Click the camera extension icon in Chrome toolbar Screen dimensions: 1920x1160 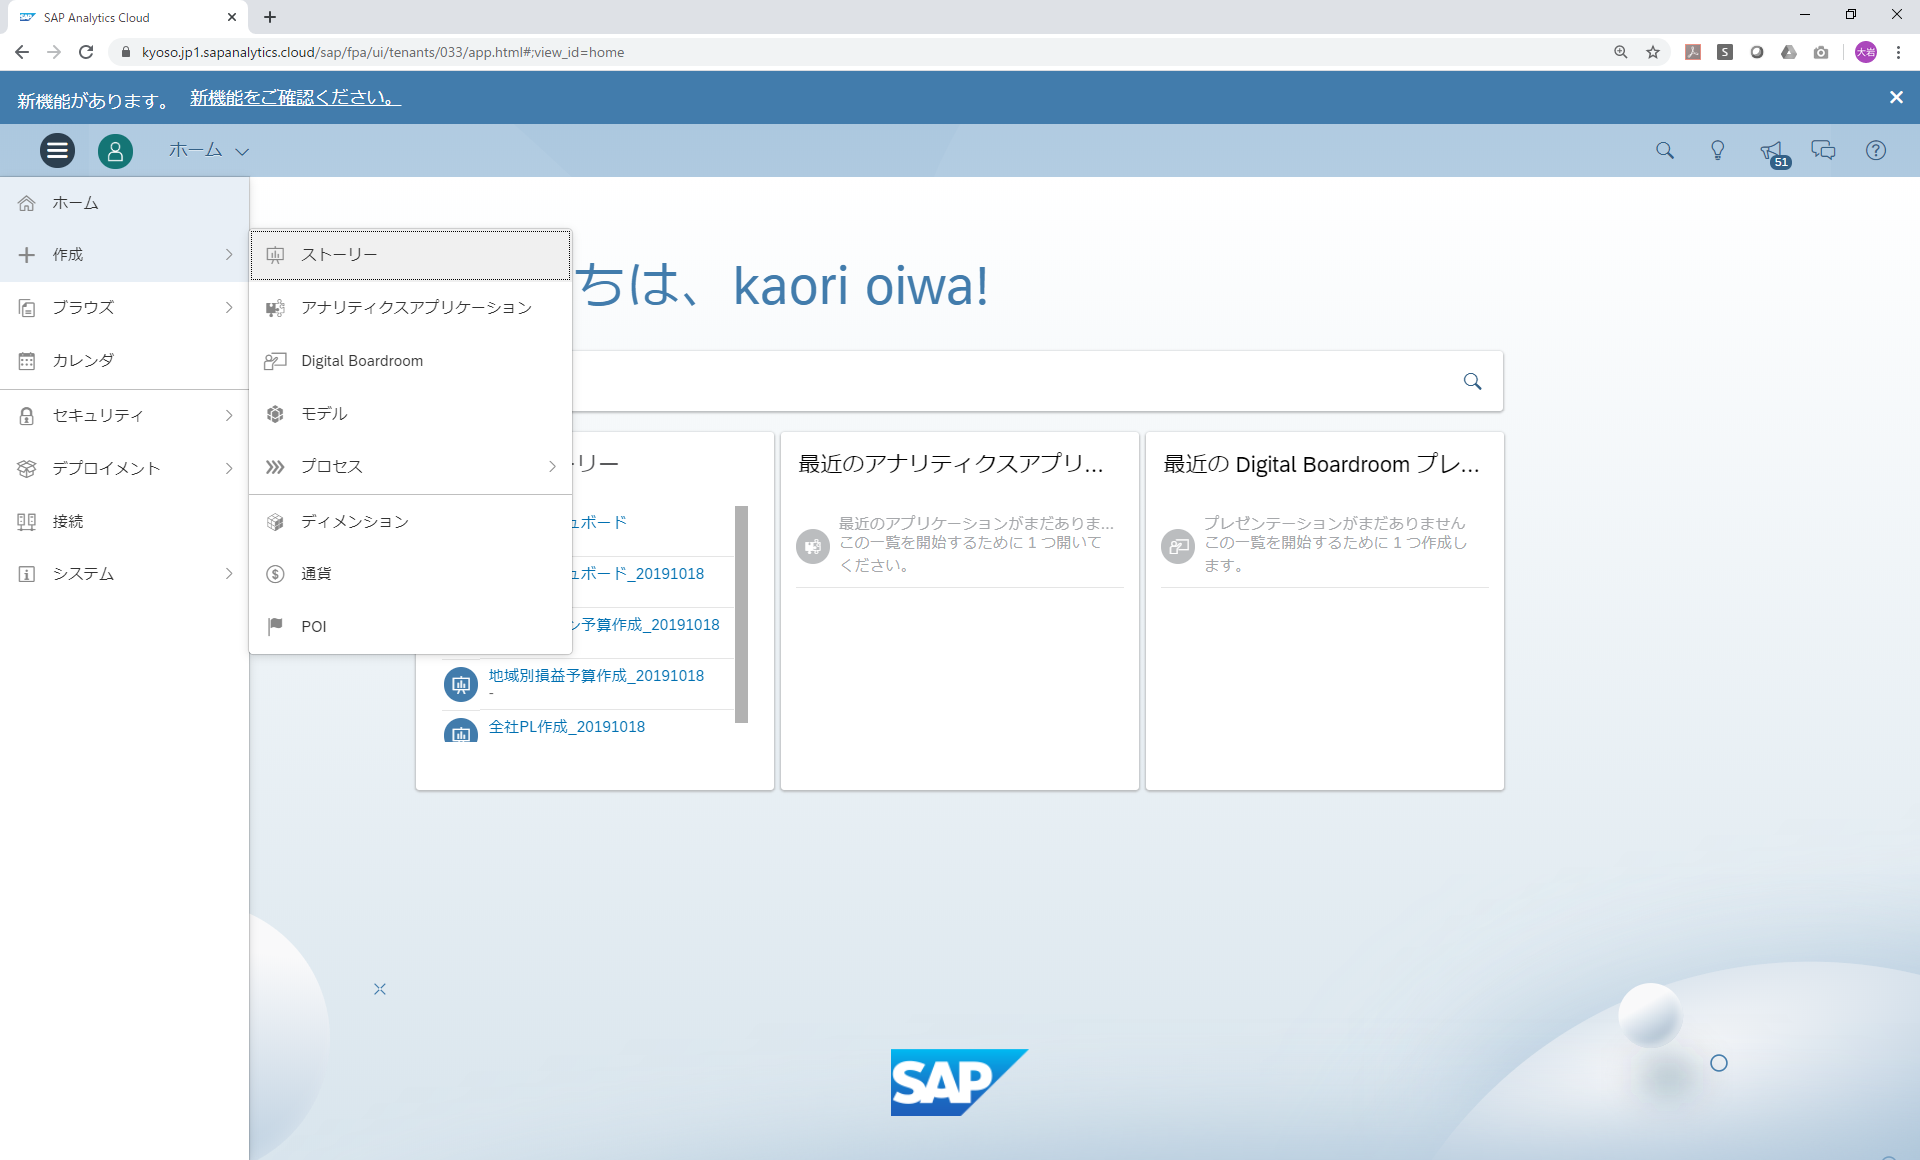(1821, 52)
